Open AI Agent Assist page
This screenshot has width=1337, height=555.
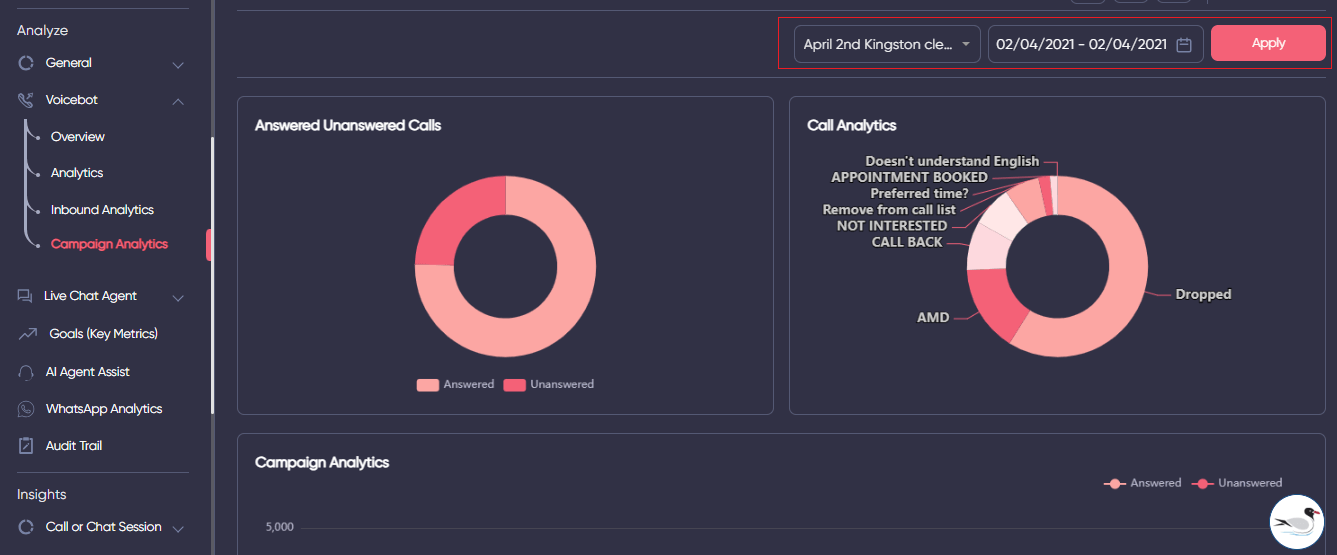88,372
